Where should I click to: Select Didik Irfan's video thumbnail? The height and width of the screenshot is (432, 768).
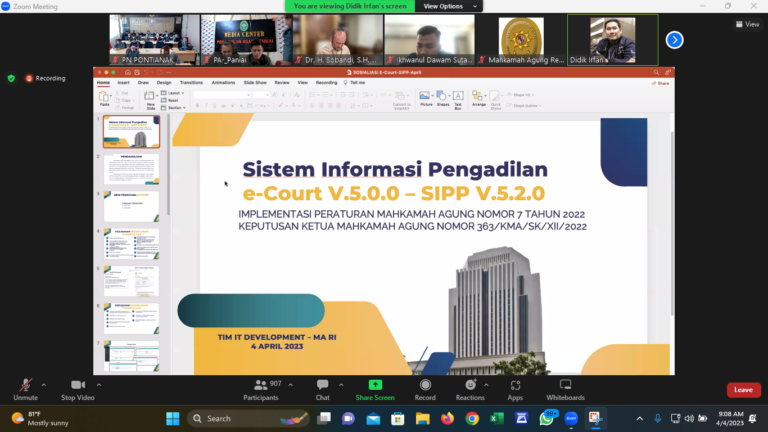click(x=612, y=40)
